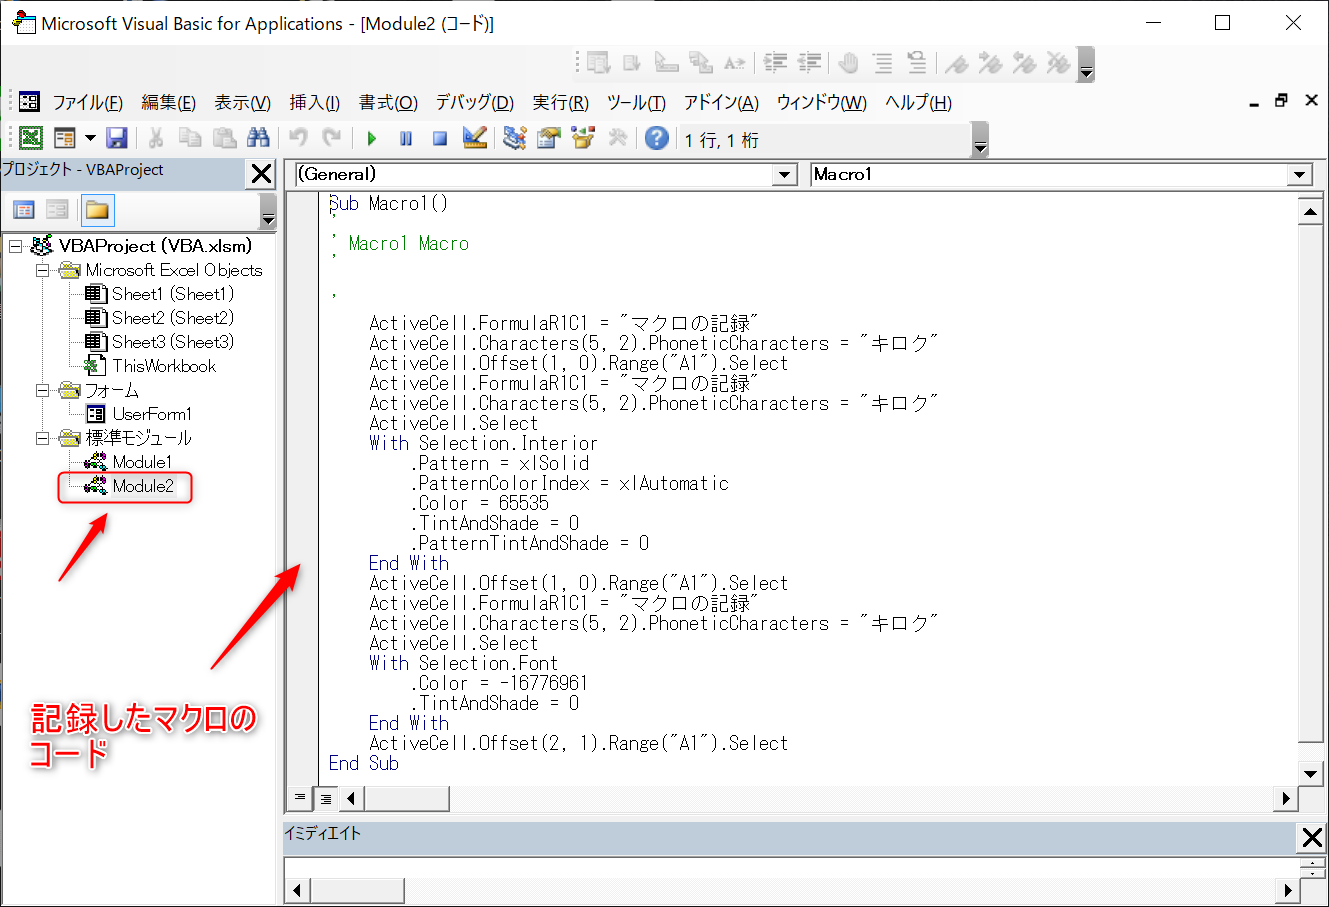Click the Cut scissors icon

156,138
